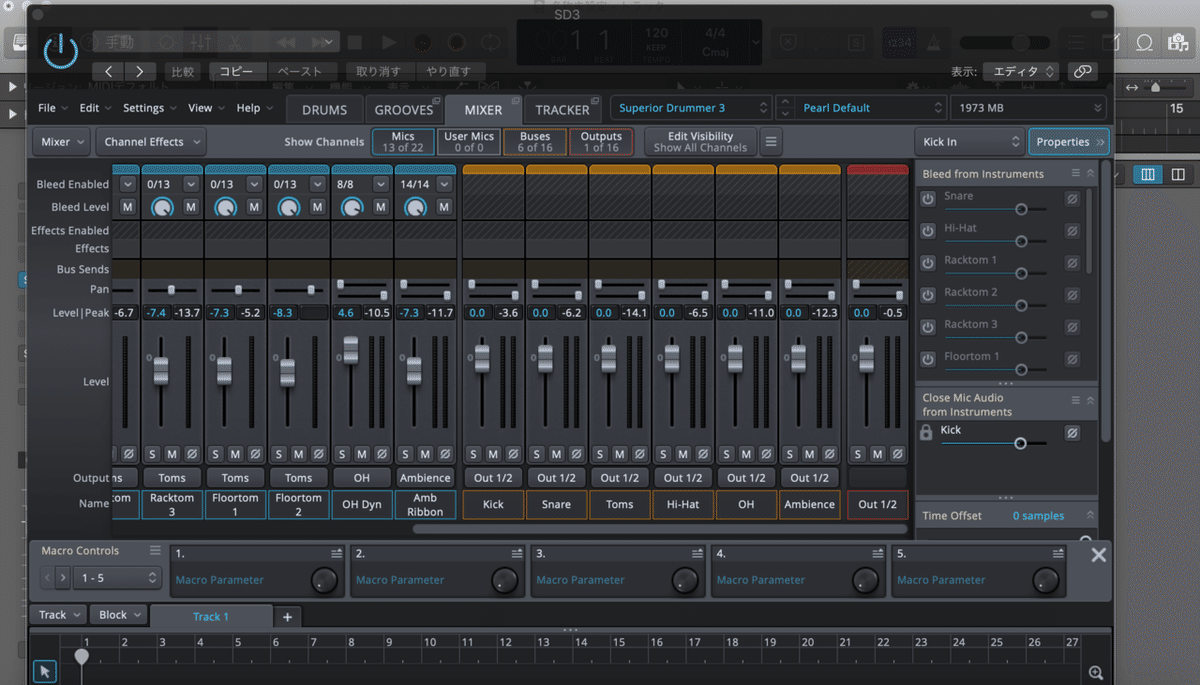The height and width of the screenshot is (685, 1200).
Task: Click the arrow pointer tool icon bottom left
Action: (45, 670)
